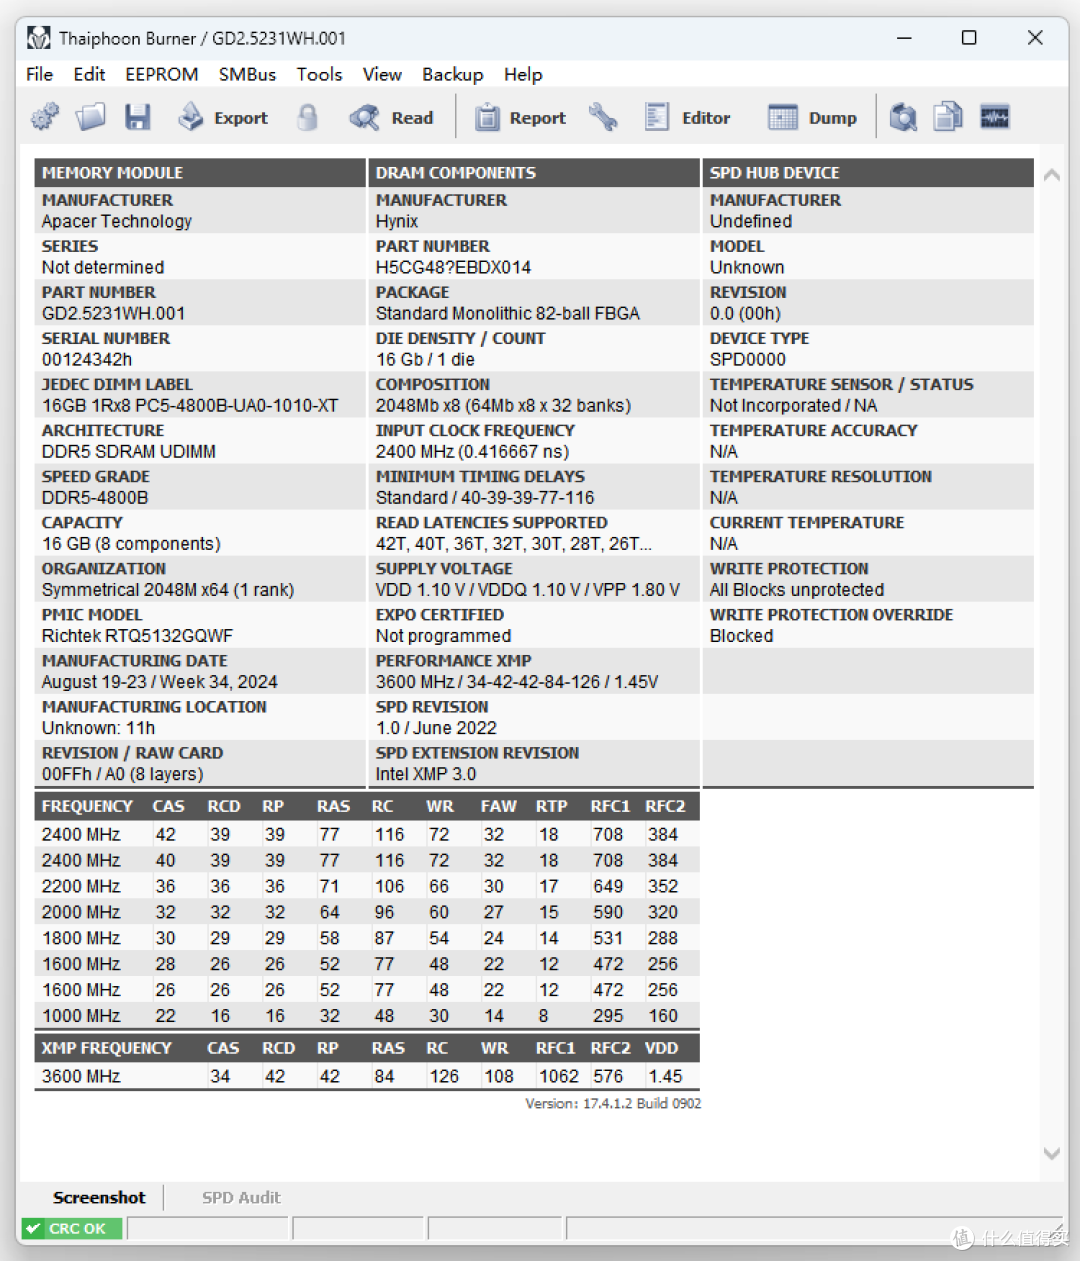Image resolution: width=1080 pixels, height=1261 pixels.
Task: Save dump with the floppy disk icon
Action: 138,117
